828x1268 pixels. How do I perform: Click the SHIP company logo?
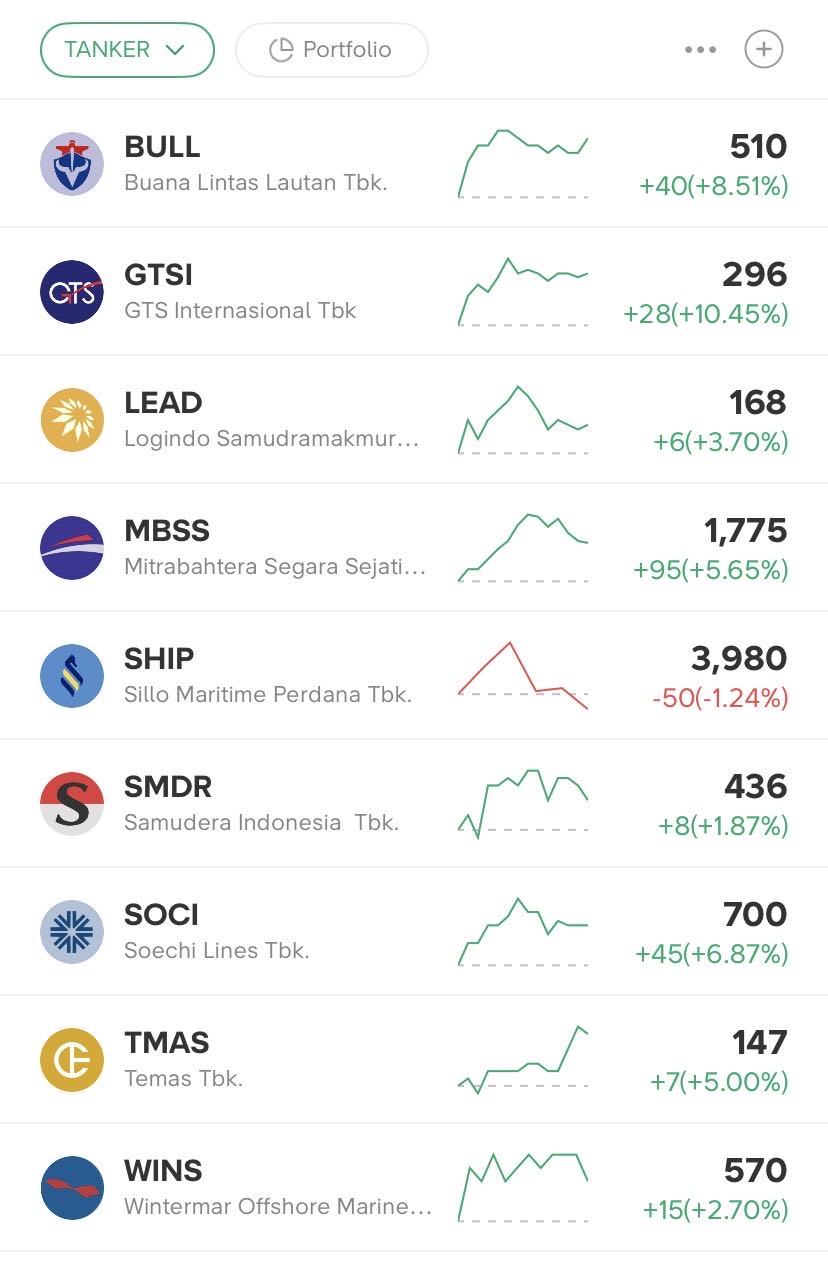[x=72, y=676]
